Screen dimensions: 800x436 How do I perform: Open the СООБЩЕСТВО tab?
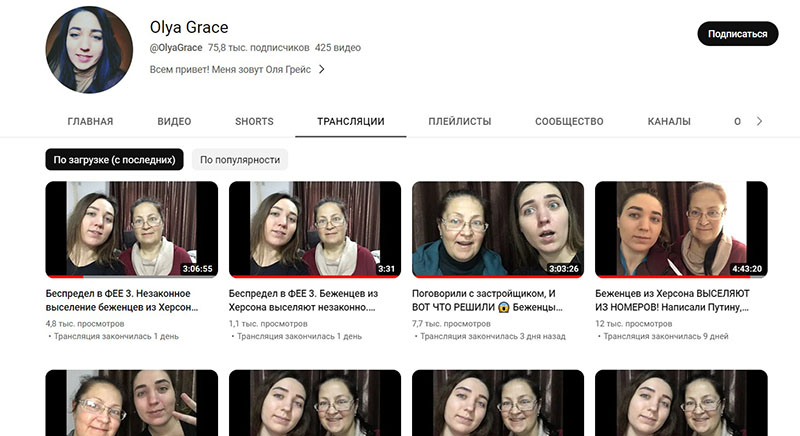pos(569,121)
